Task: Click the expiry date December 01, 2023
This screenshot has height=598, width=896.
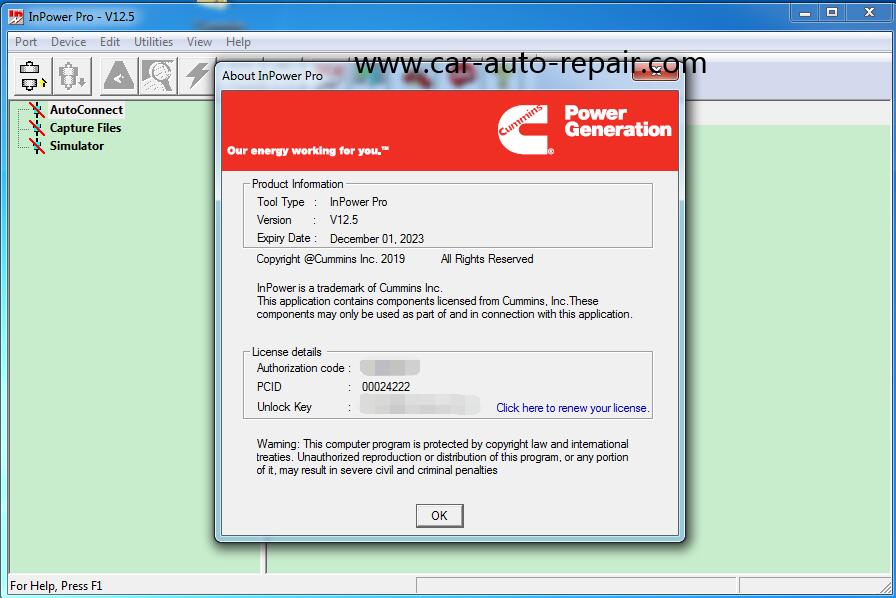Action: tap(377, 239)
